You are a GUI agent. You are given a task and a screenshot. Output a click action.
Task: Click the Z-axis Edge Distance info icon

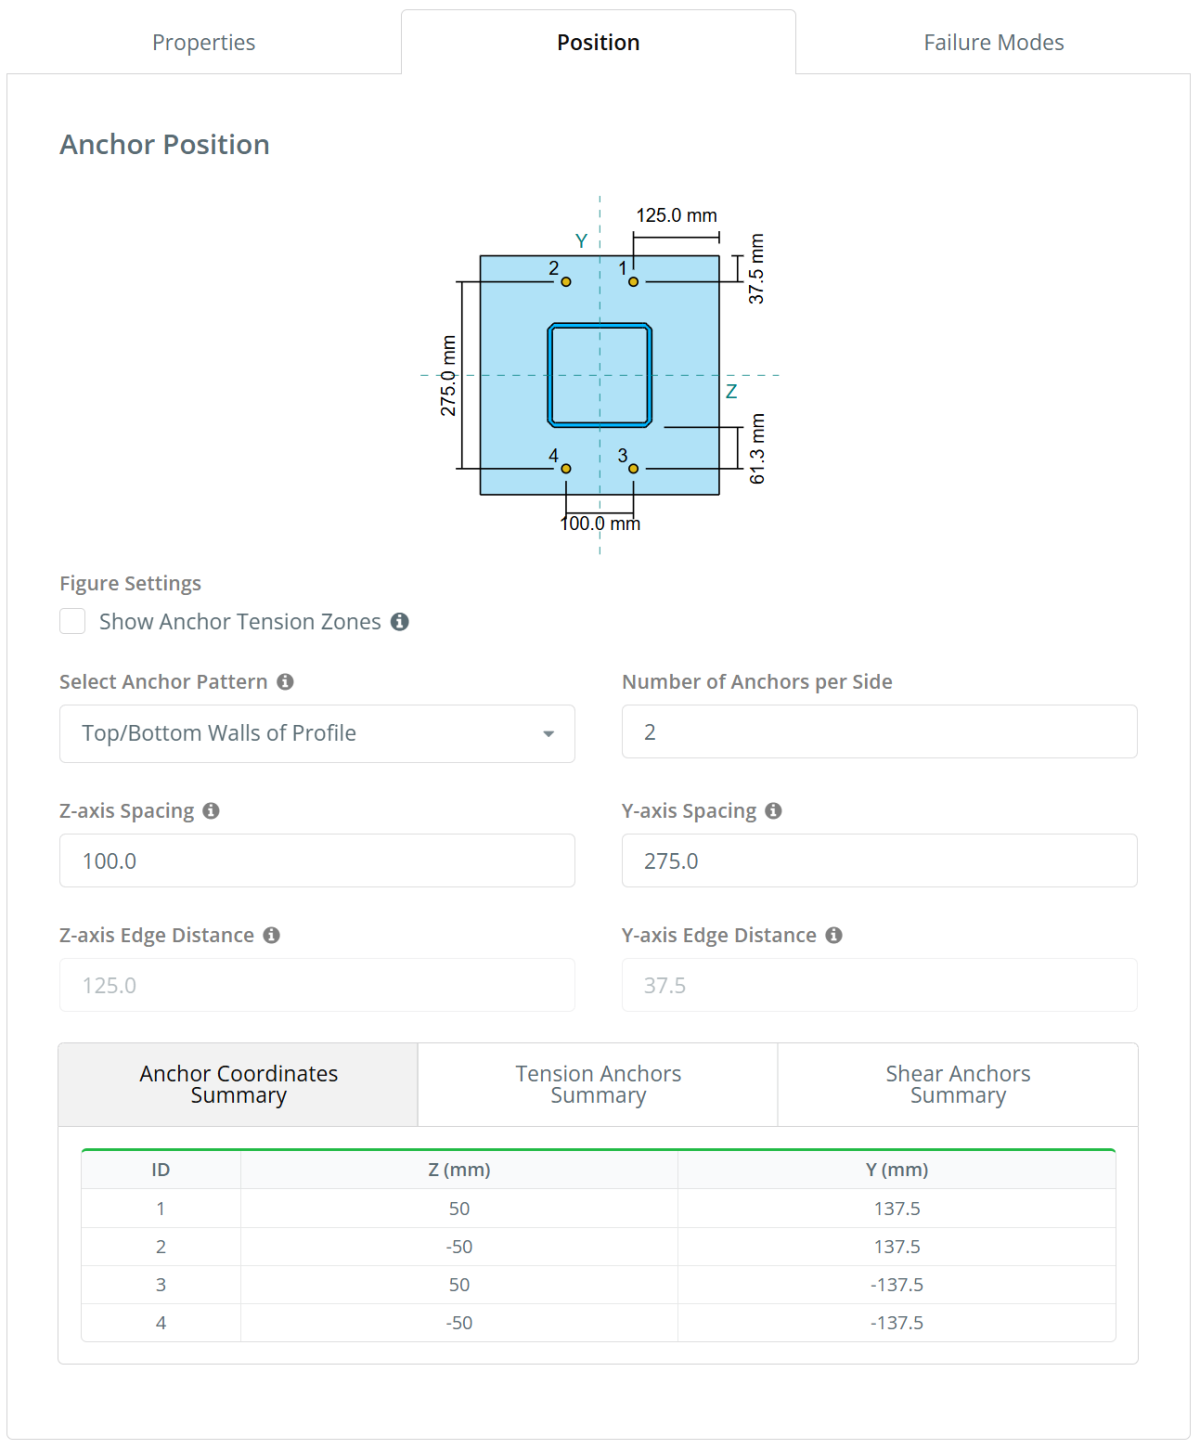271,935
